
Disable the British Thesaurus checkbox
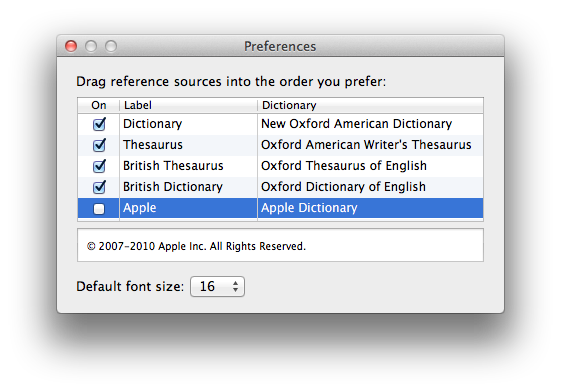tap(99, 166)
